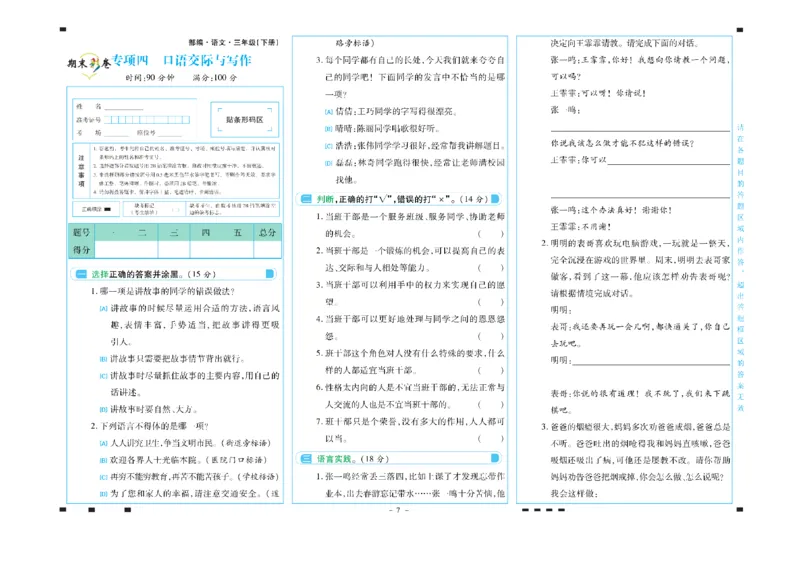This screenshot has height=566, width=800.
Task: Click the blue 二 section number badge
Action: click(x=306, y=199)
